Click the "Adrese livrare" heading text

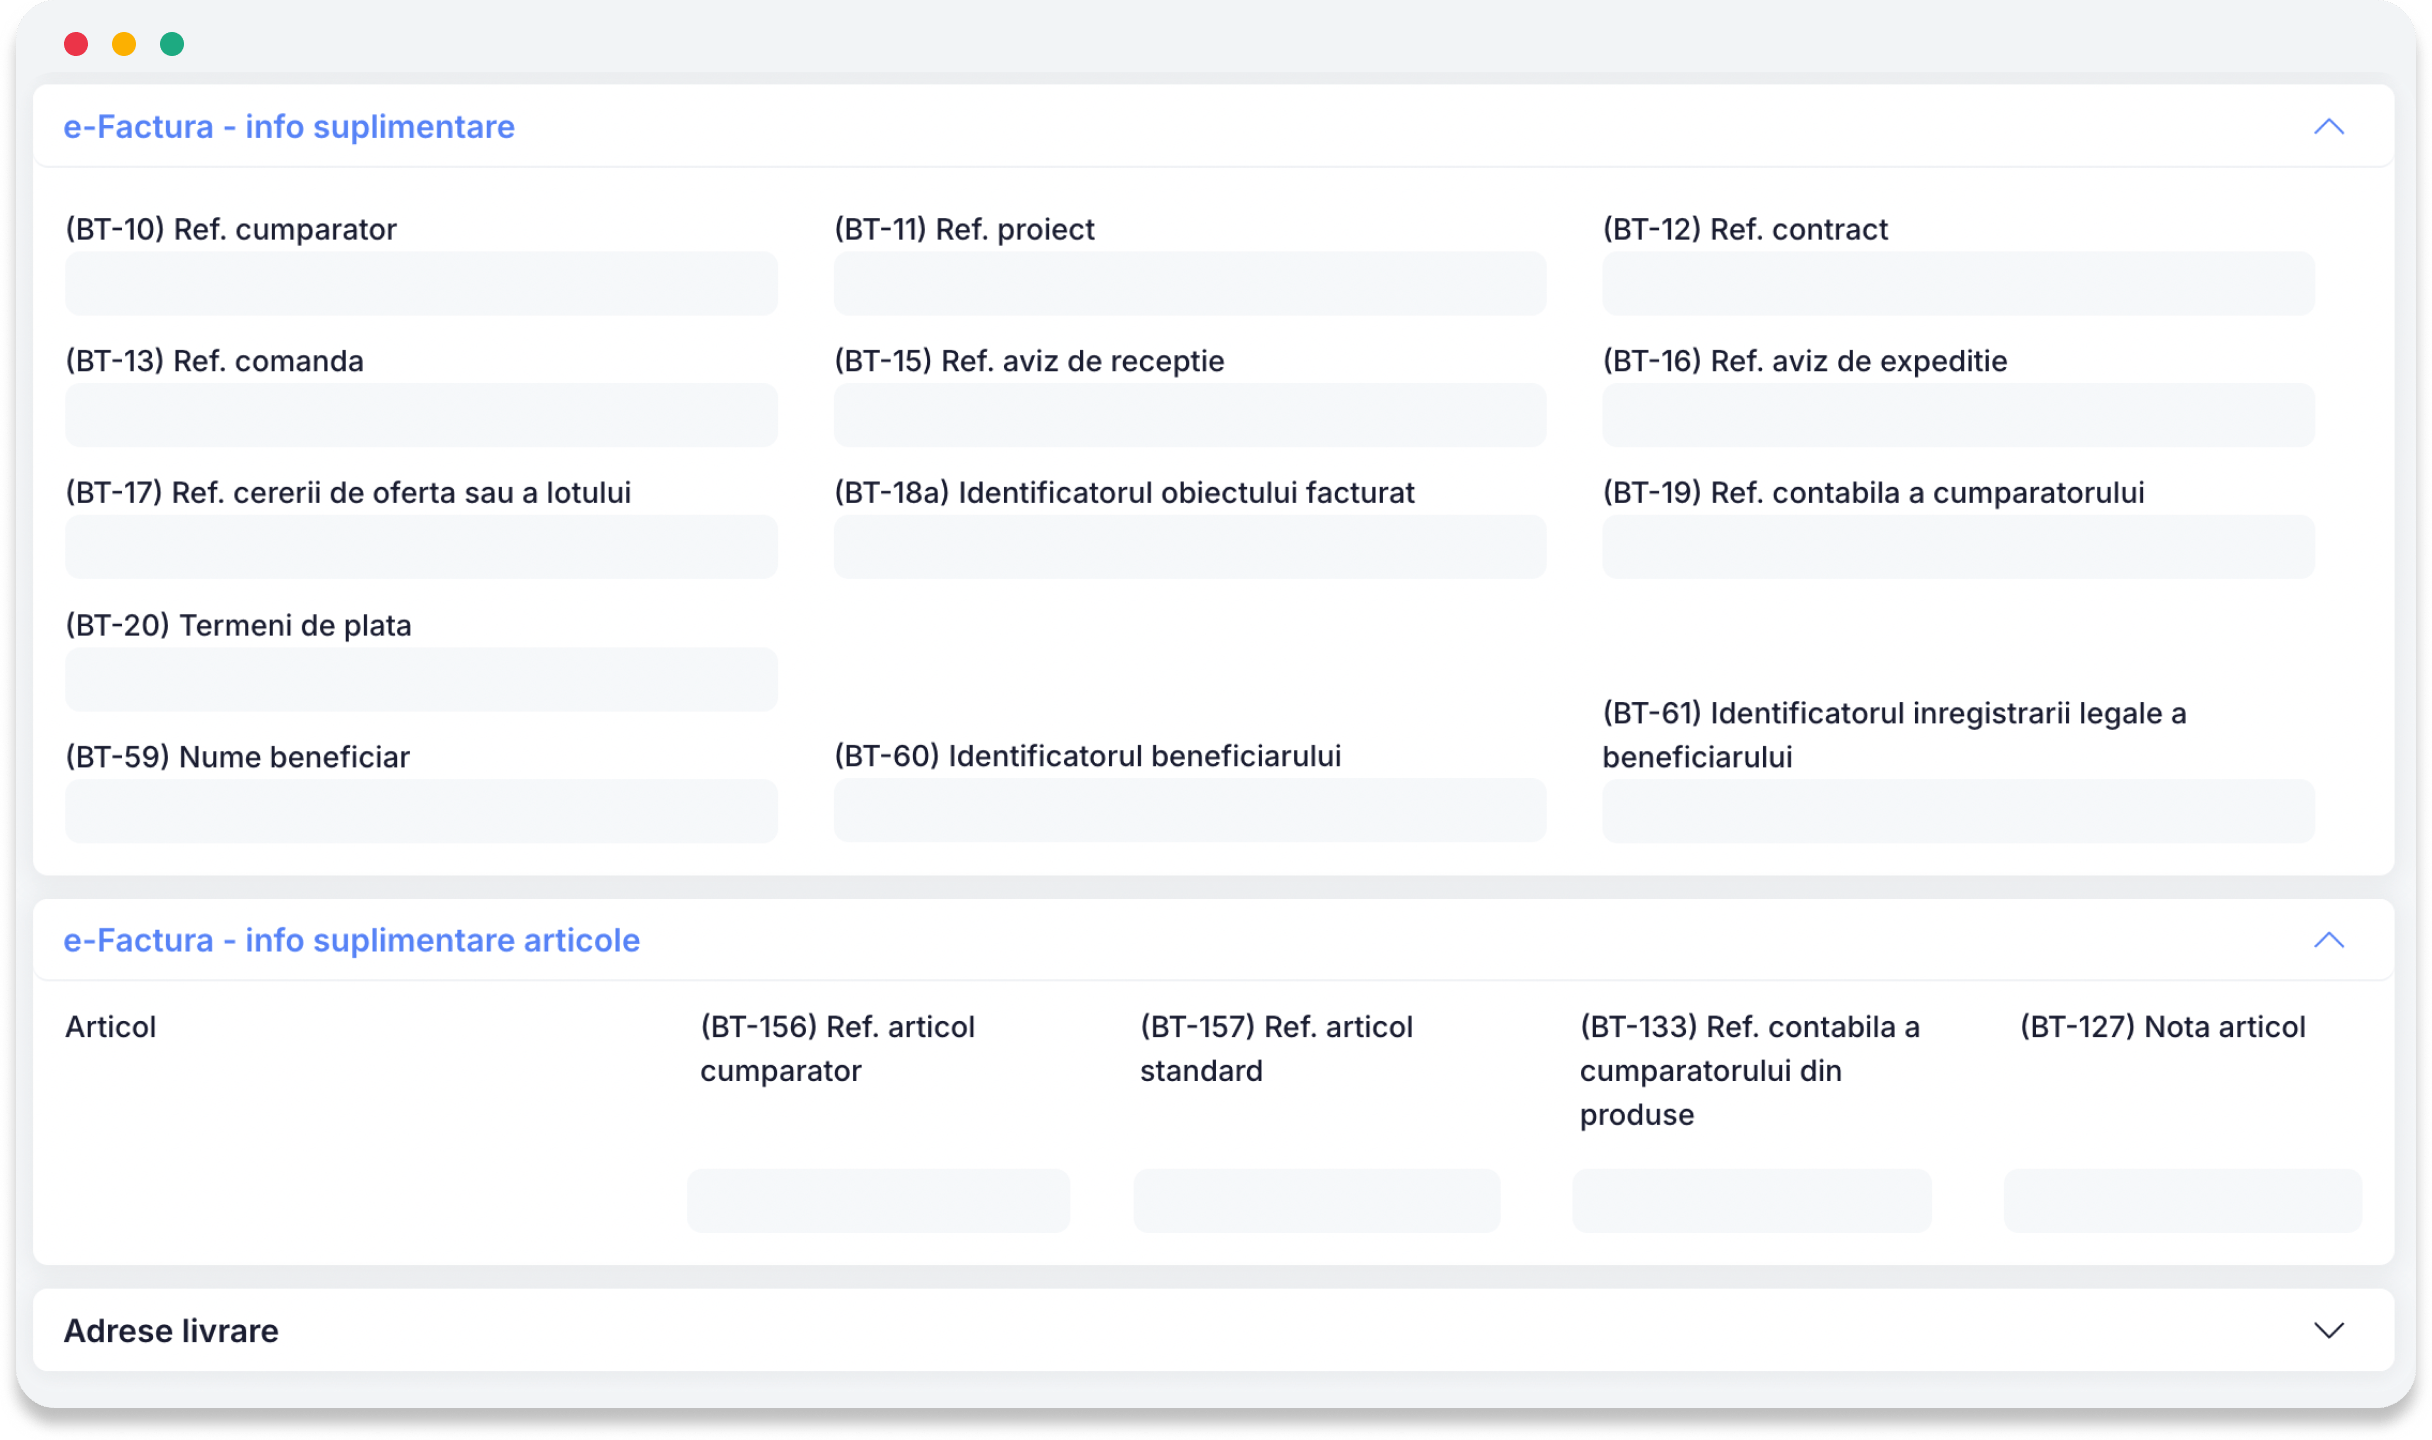(171, 1330)
